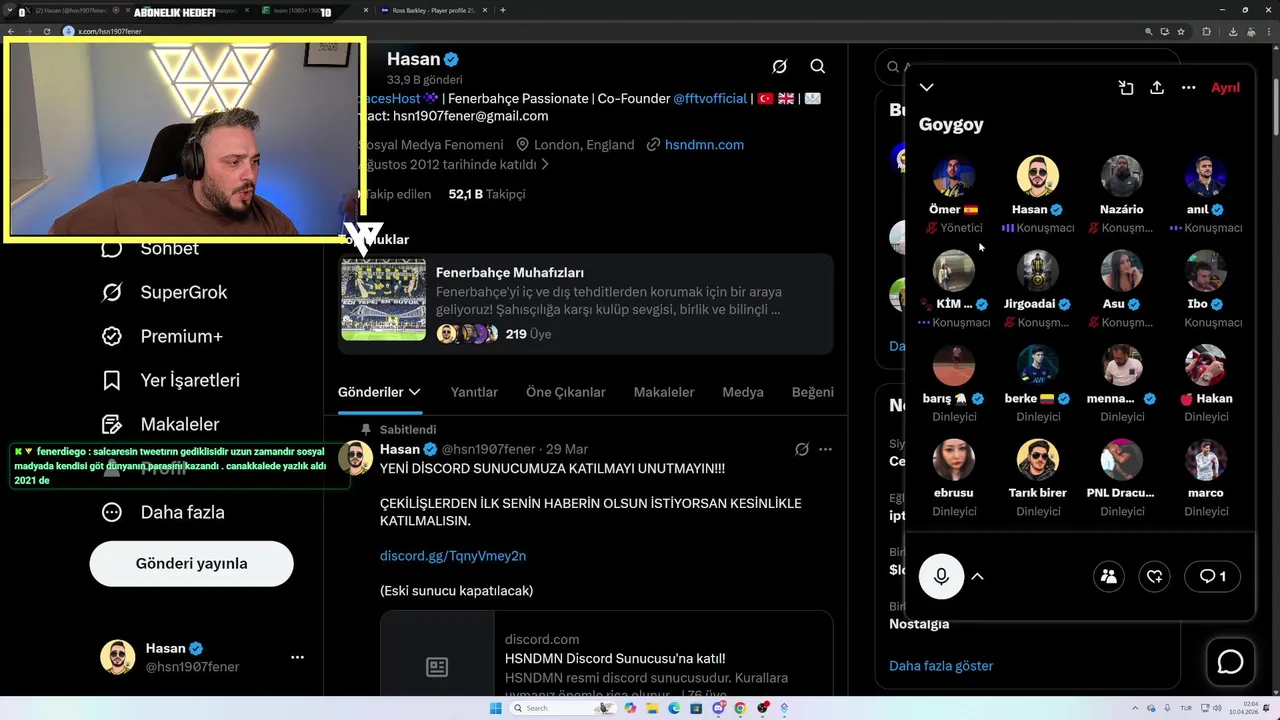Screen dimensions: 1280x720
Task: Select Asu's avatar in the space
Action: (1121, 270)
